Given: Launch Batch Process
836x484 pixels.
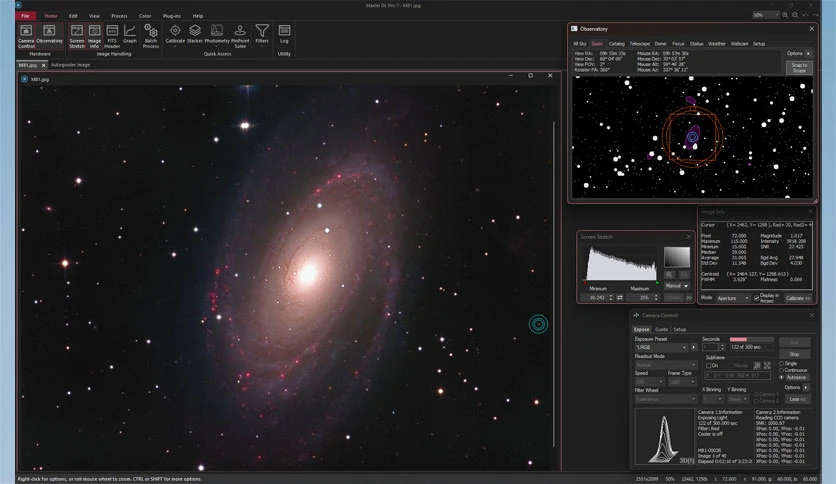Looking at the screenshot, I should (151, 35).
